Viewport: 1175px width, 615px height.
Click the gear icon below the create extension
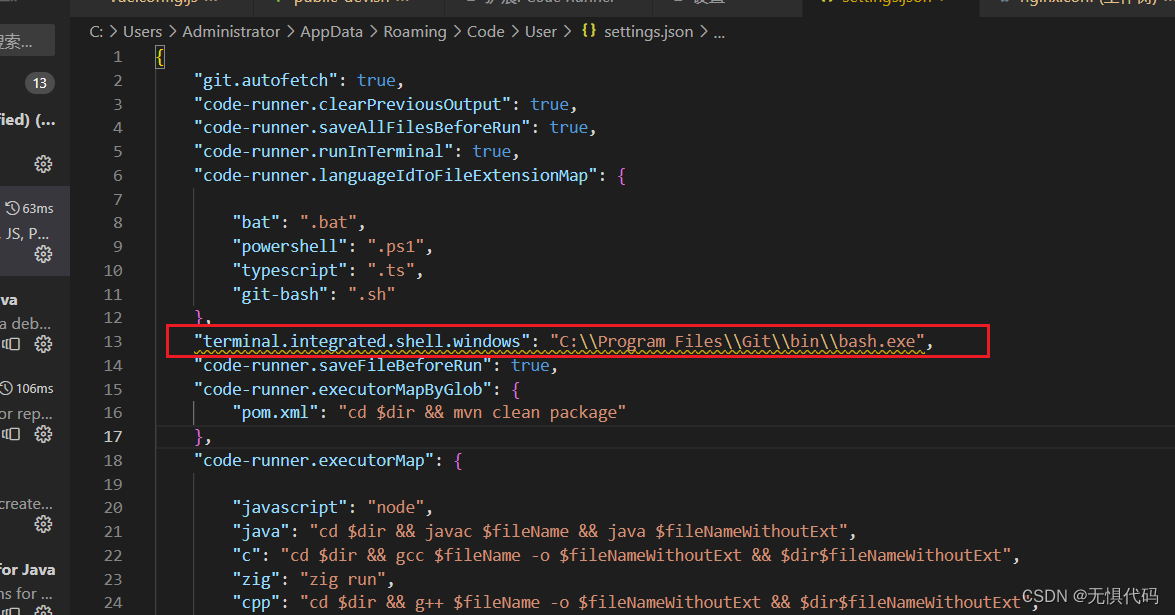pyautogui.click(x=42, y=523)
